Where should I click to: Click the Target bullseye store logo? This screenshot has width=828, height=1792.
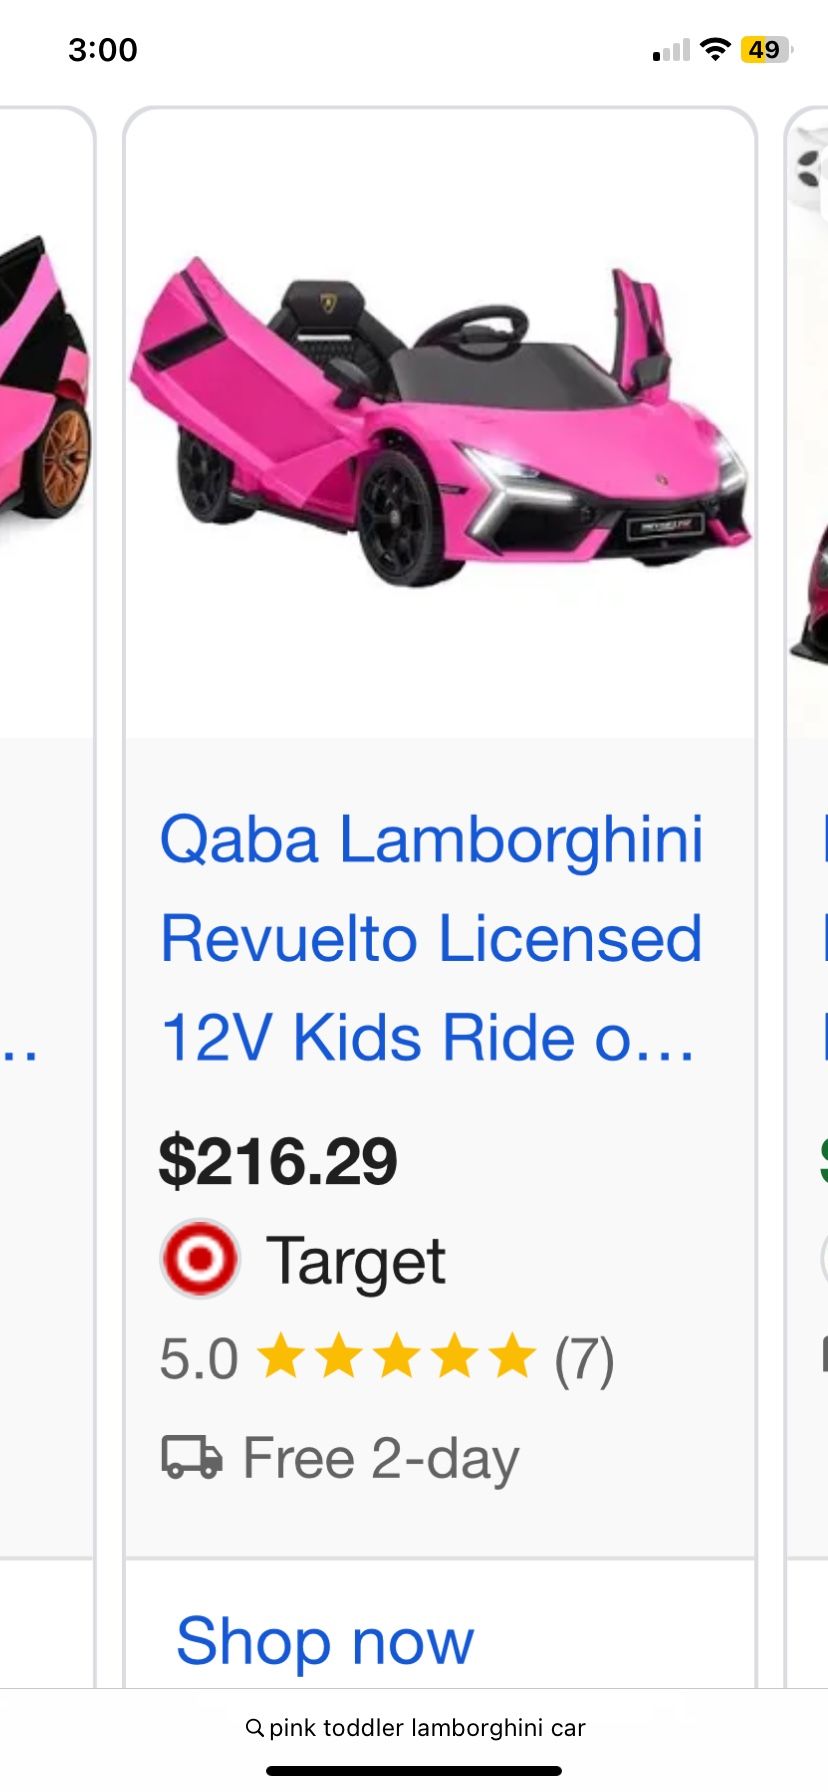pos(199,1258)
